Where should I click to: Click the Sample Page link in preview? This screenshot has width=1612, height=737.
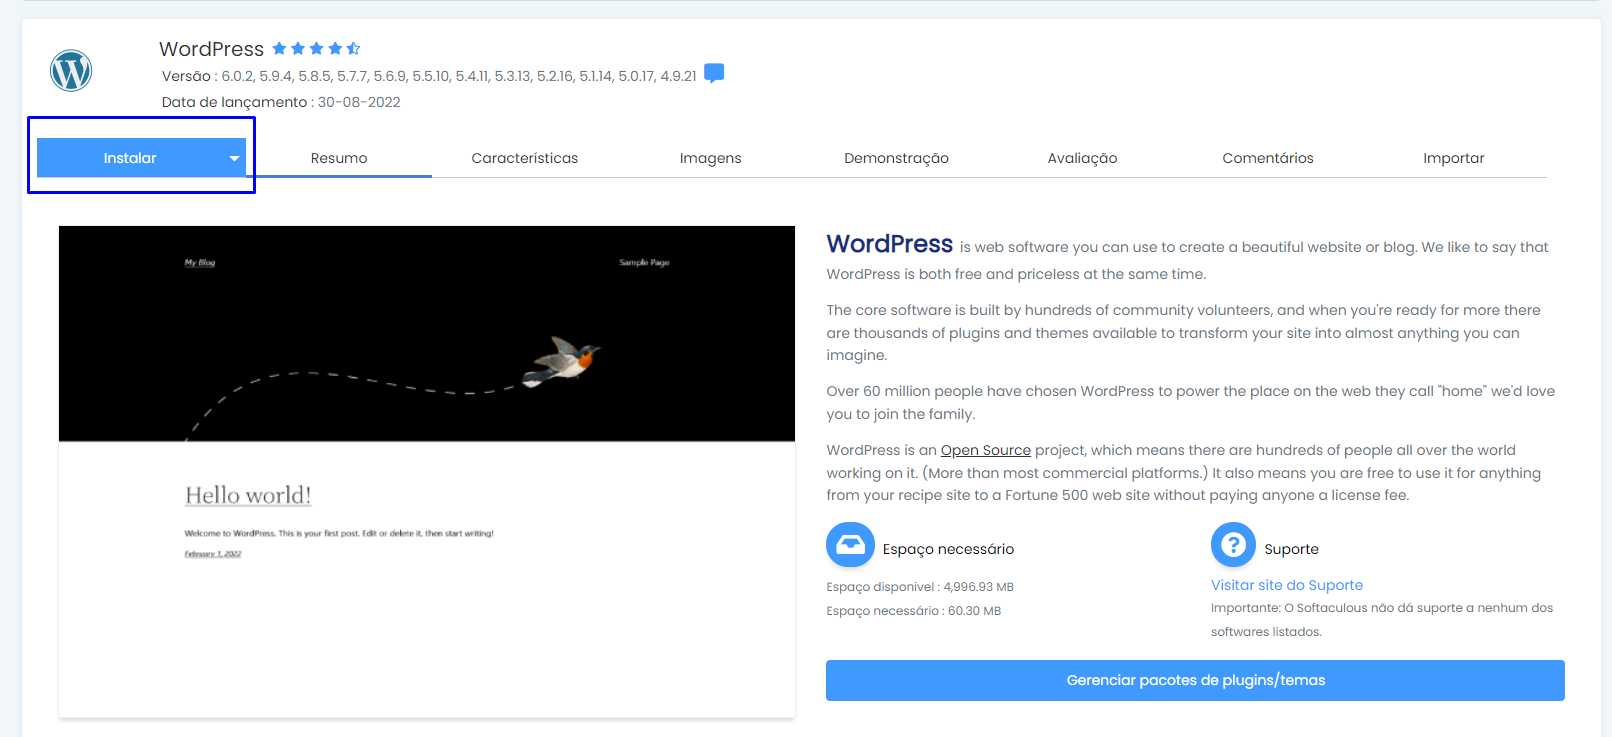pyautogui.click(x=644, y=262)
